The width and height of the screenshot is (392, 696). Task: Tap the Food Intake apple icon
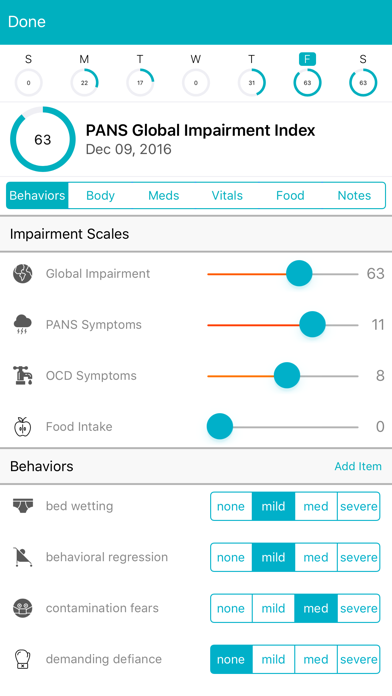(22, 427)
